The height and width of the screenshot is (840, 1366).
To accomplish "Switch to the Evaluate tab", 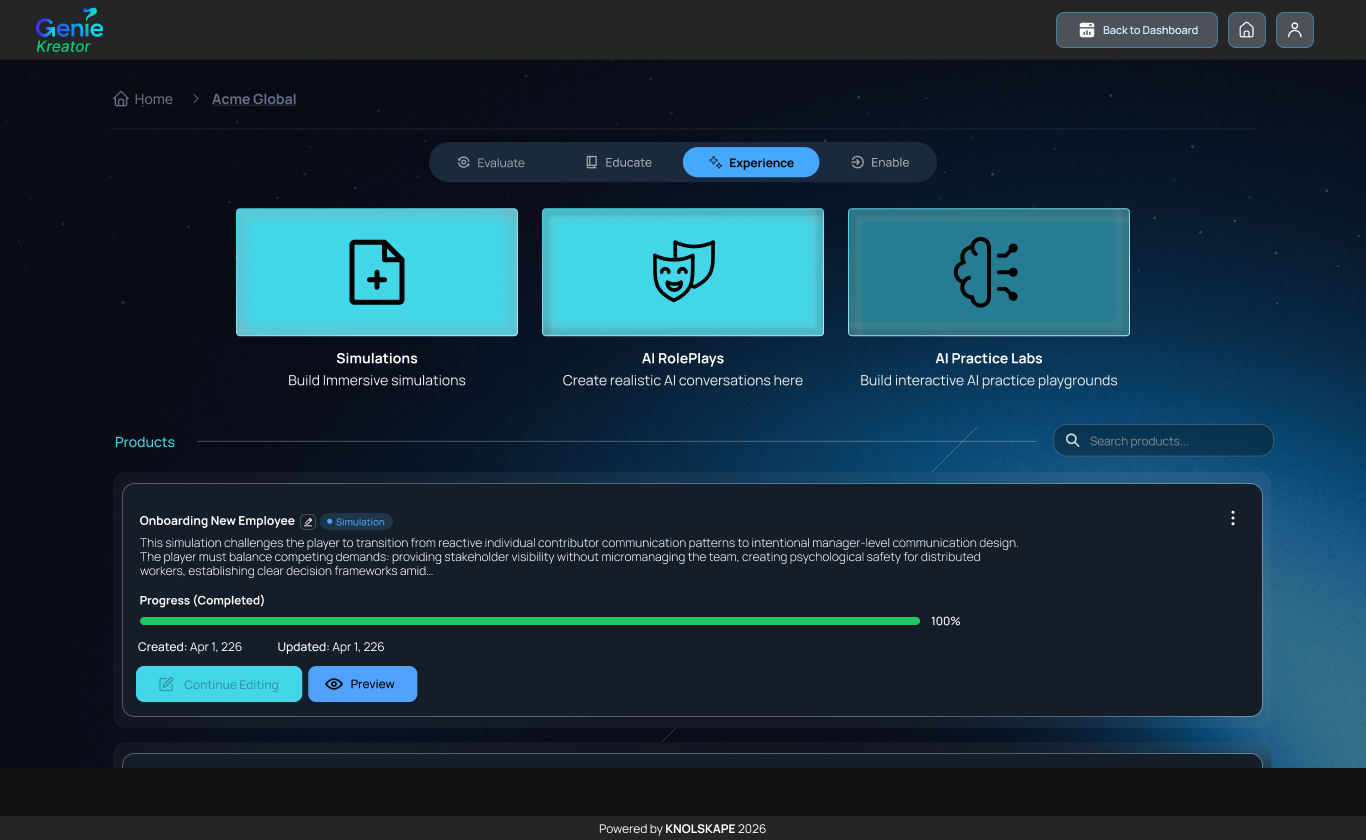I will point(491,162).
